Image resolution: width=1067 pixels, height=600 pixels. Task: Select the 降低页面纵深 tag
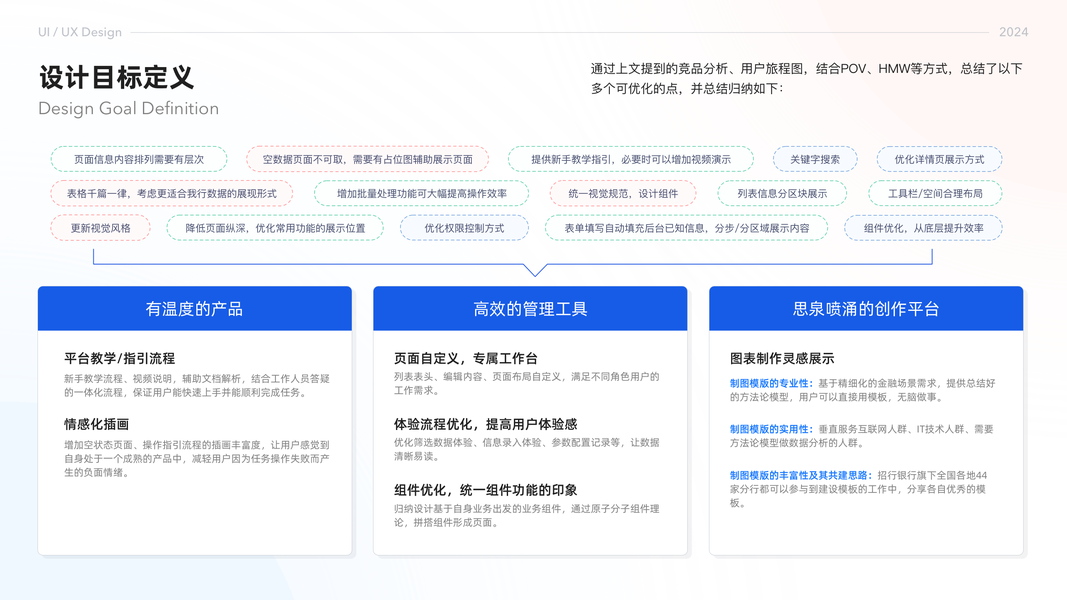(275, 228)
